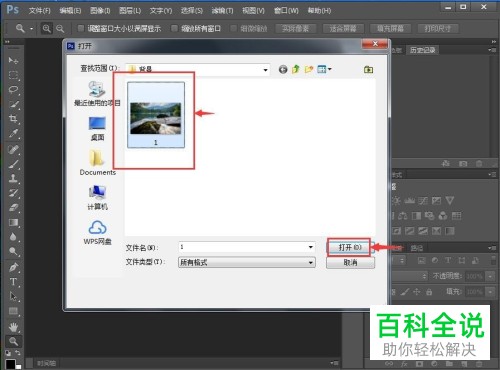Open the 文件(F) menu
Screen dimensions: 500x370
(x=39, y=11)
